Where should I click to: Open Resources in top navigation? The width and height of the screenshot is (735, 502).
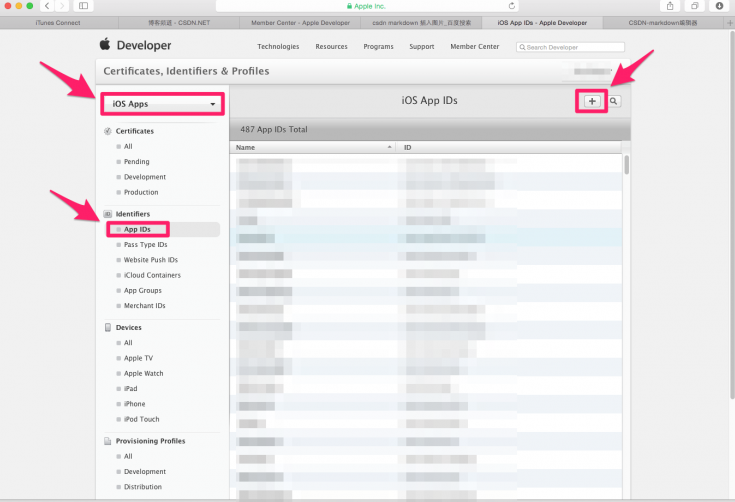(331, 46)
